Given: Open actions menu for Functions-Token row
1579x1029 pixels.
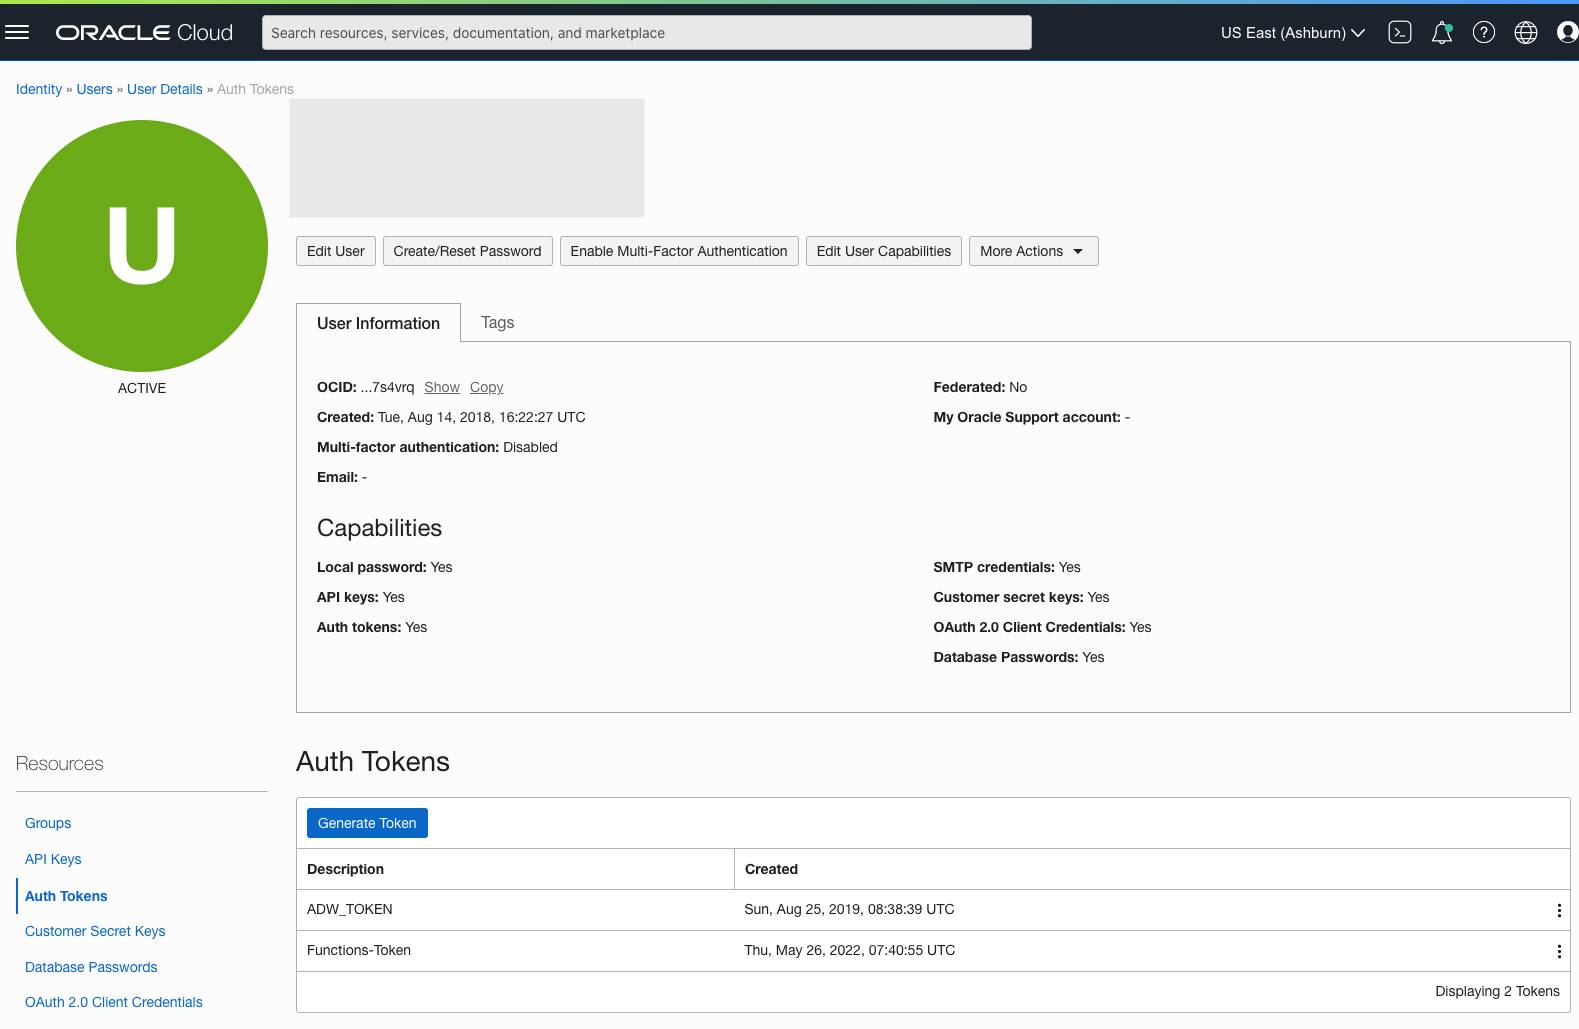Looking at the screenshot, I should 1558,951.
